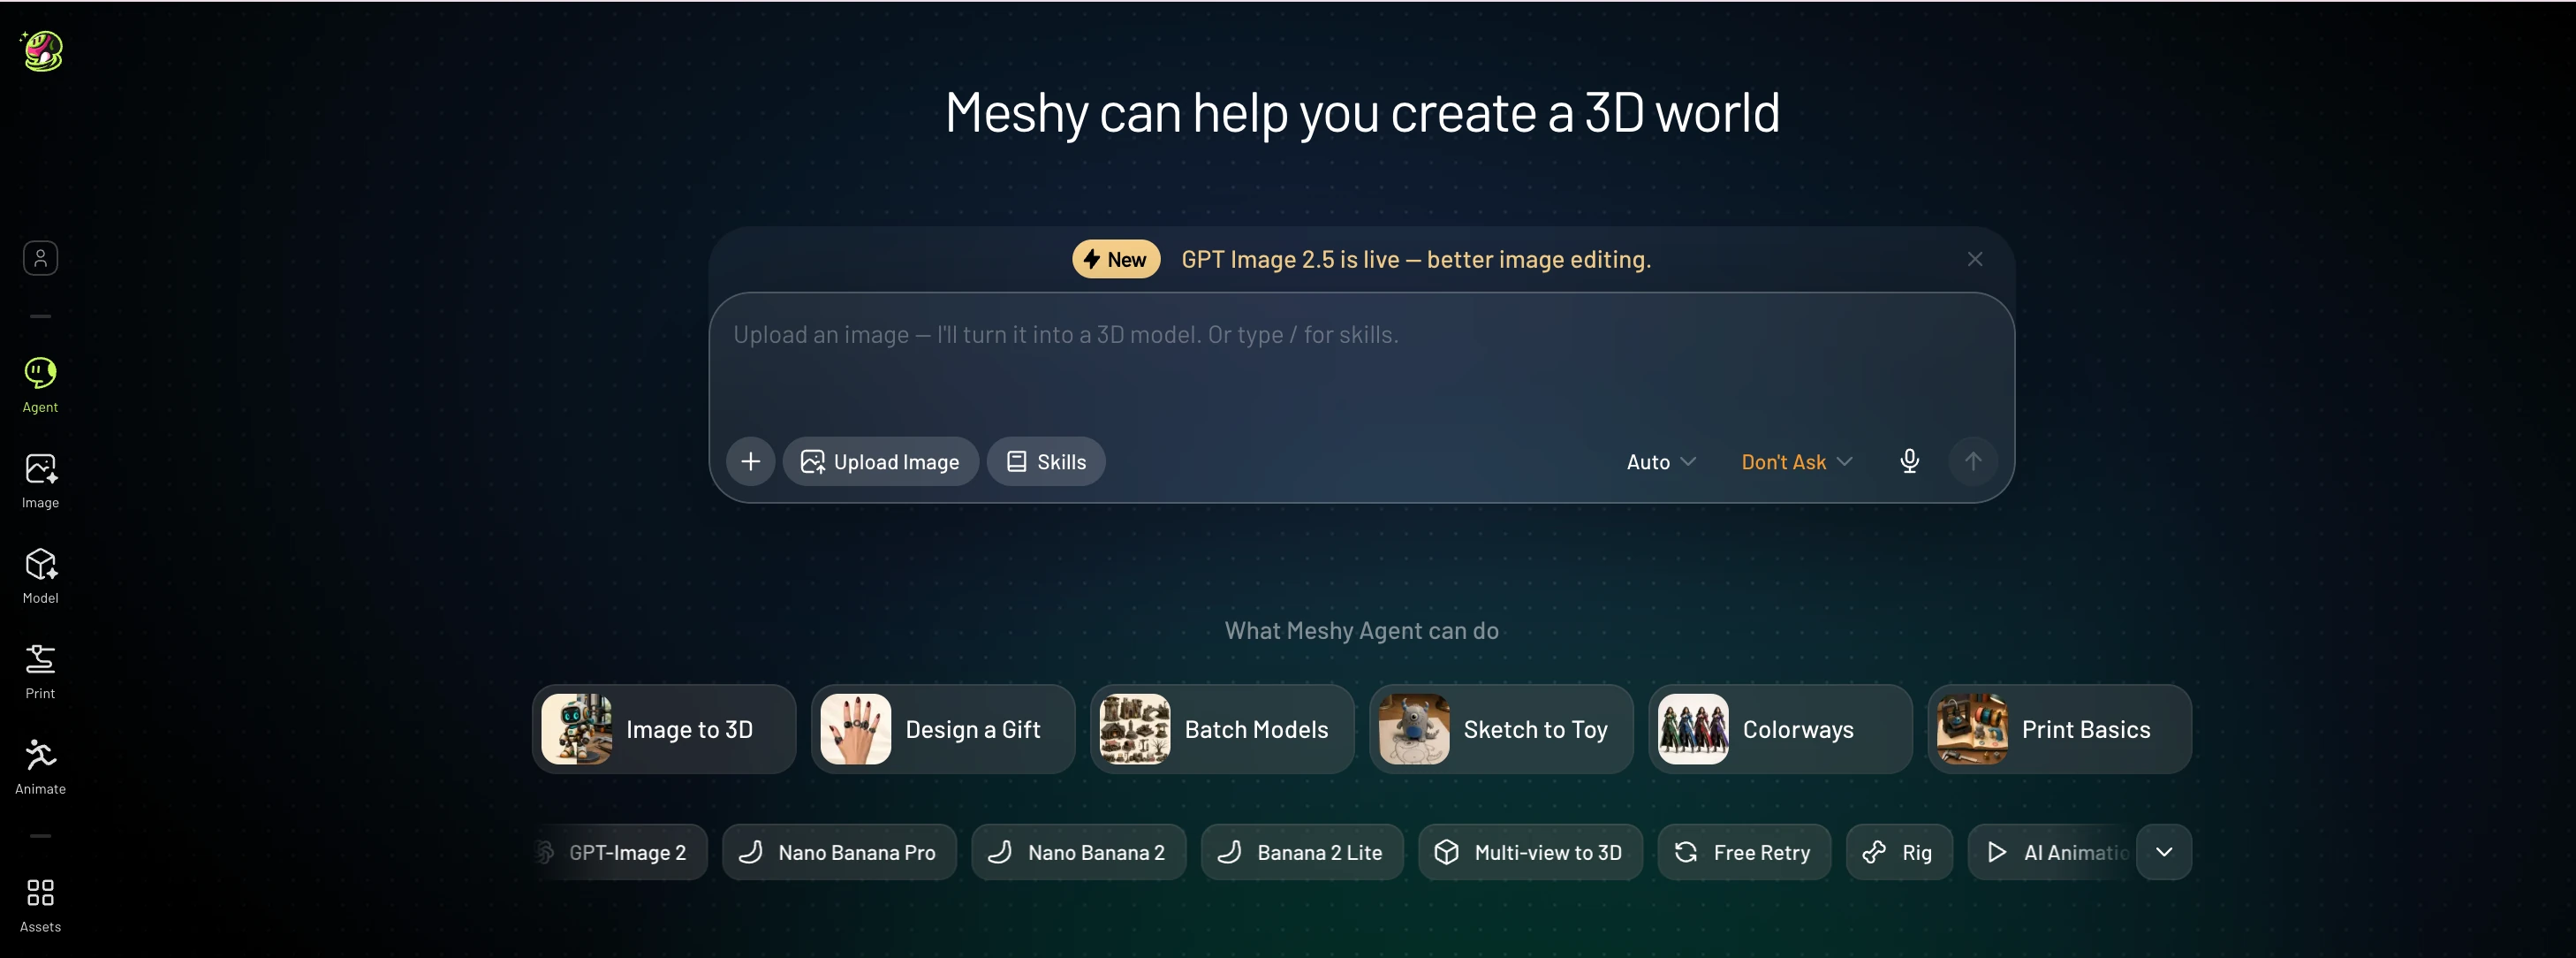
Task: Select the Nano Banana Pro chip
Action: click(x=838, y=852)
